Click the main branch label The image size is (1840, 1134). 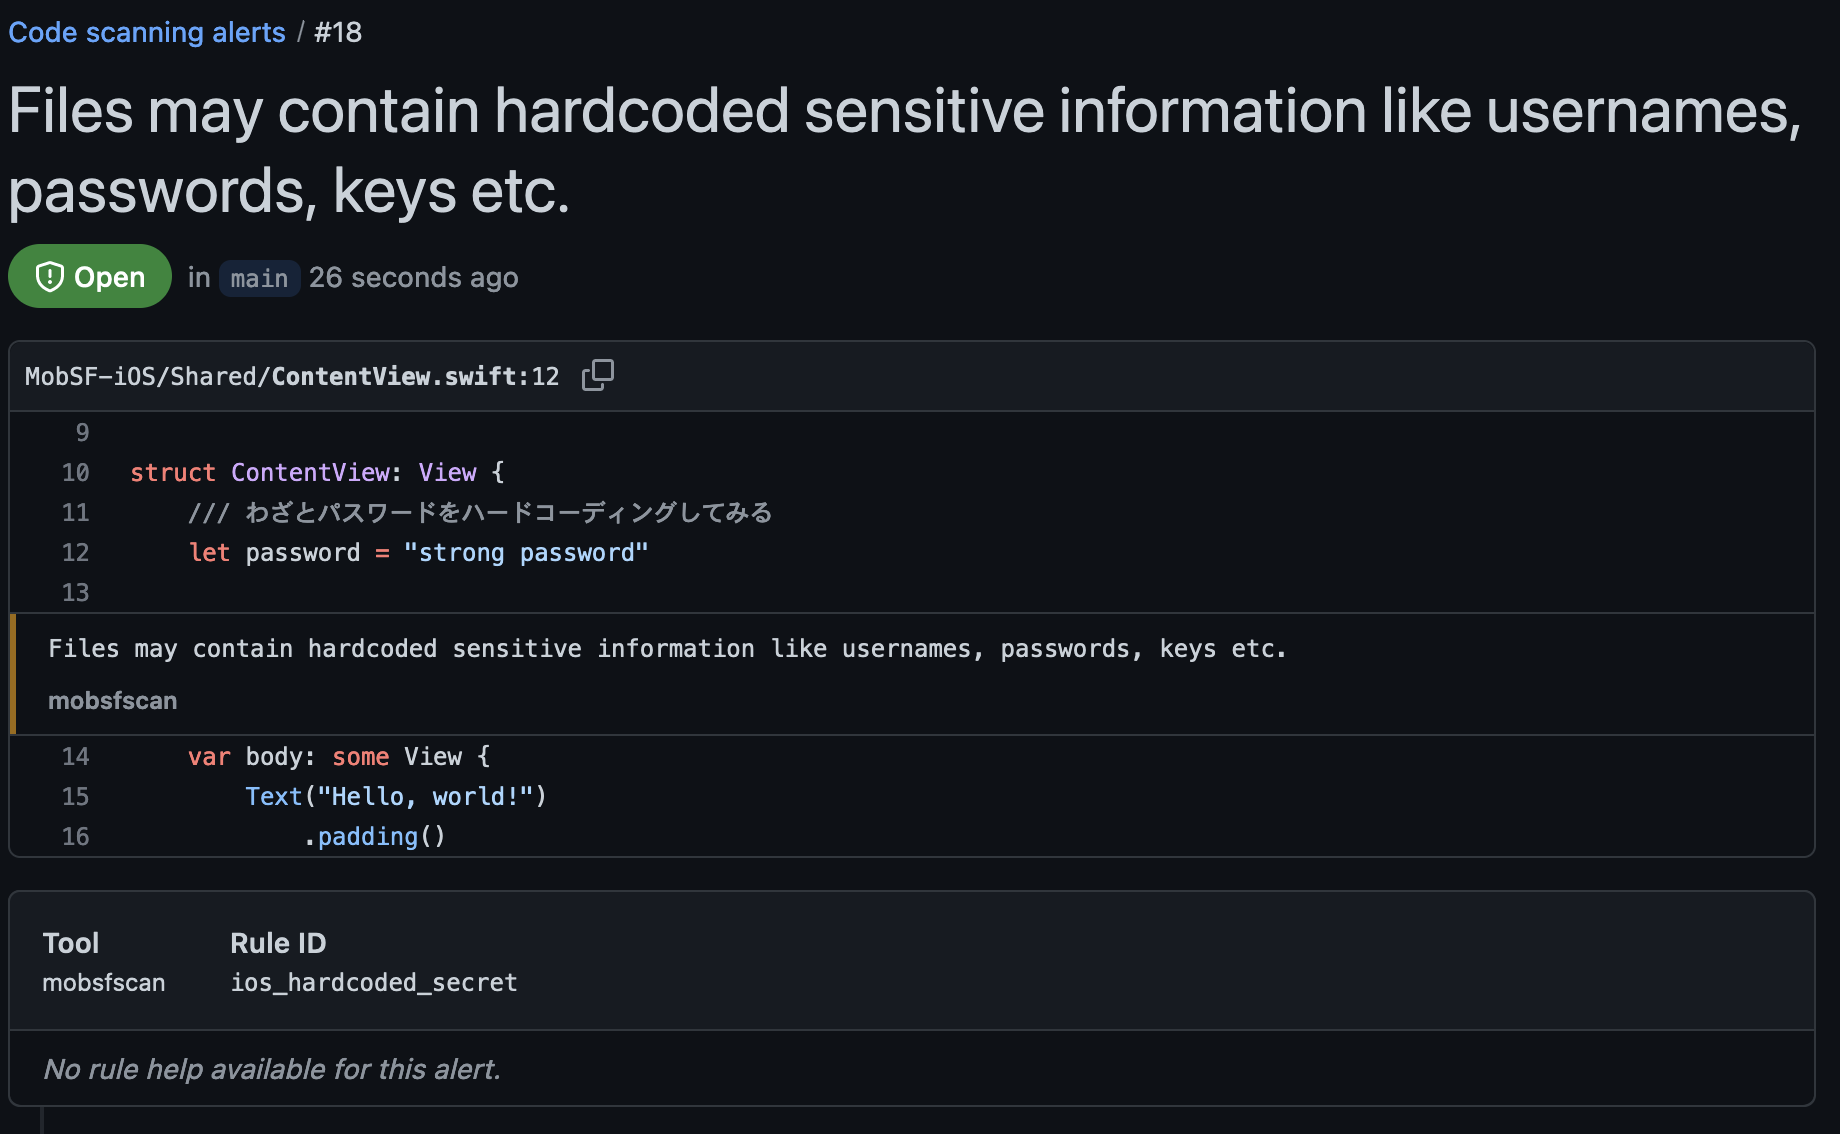tap(258, 278)
